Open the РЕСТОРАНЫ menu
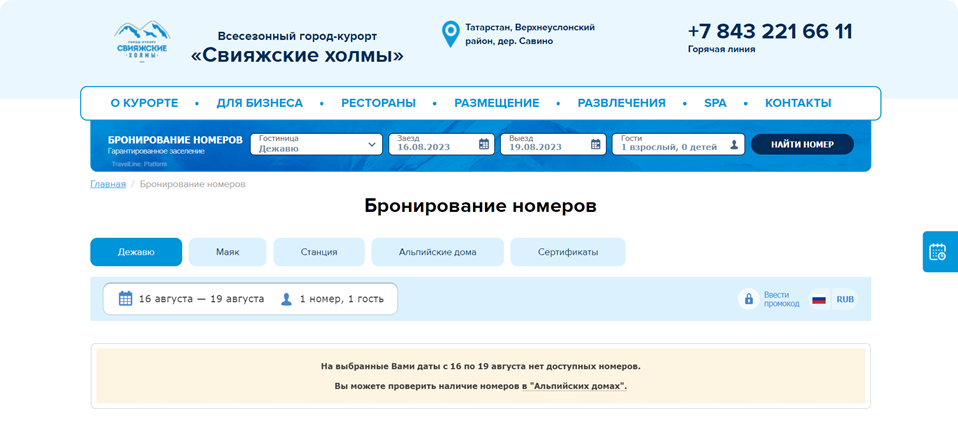Viewport: 958px width, 432px height. tap(378, 103)
